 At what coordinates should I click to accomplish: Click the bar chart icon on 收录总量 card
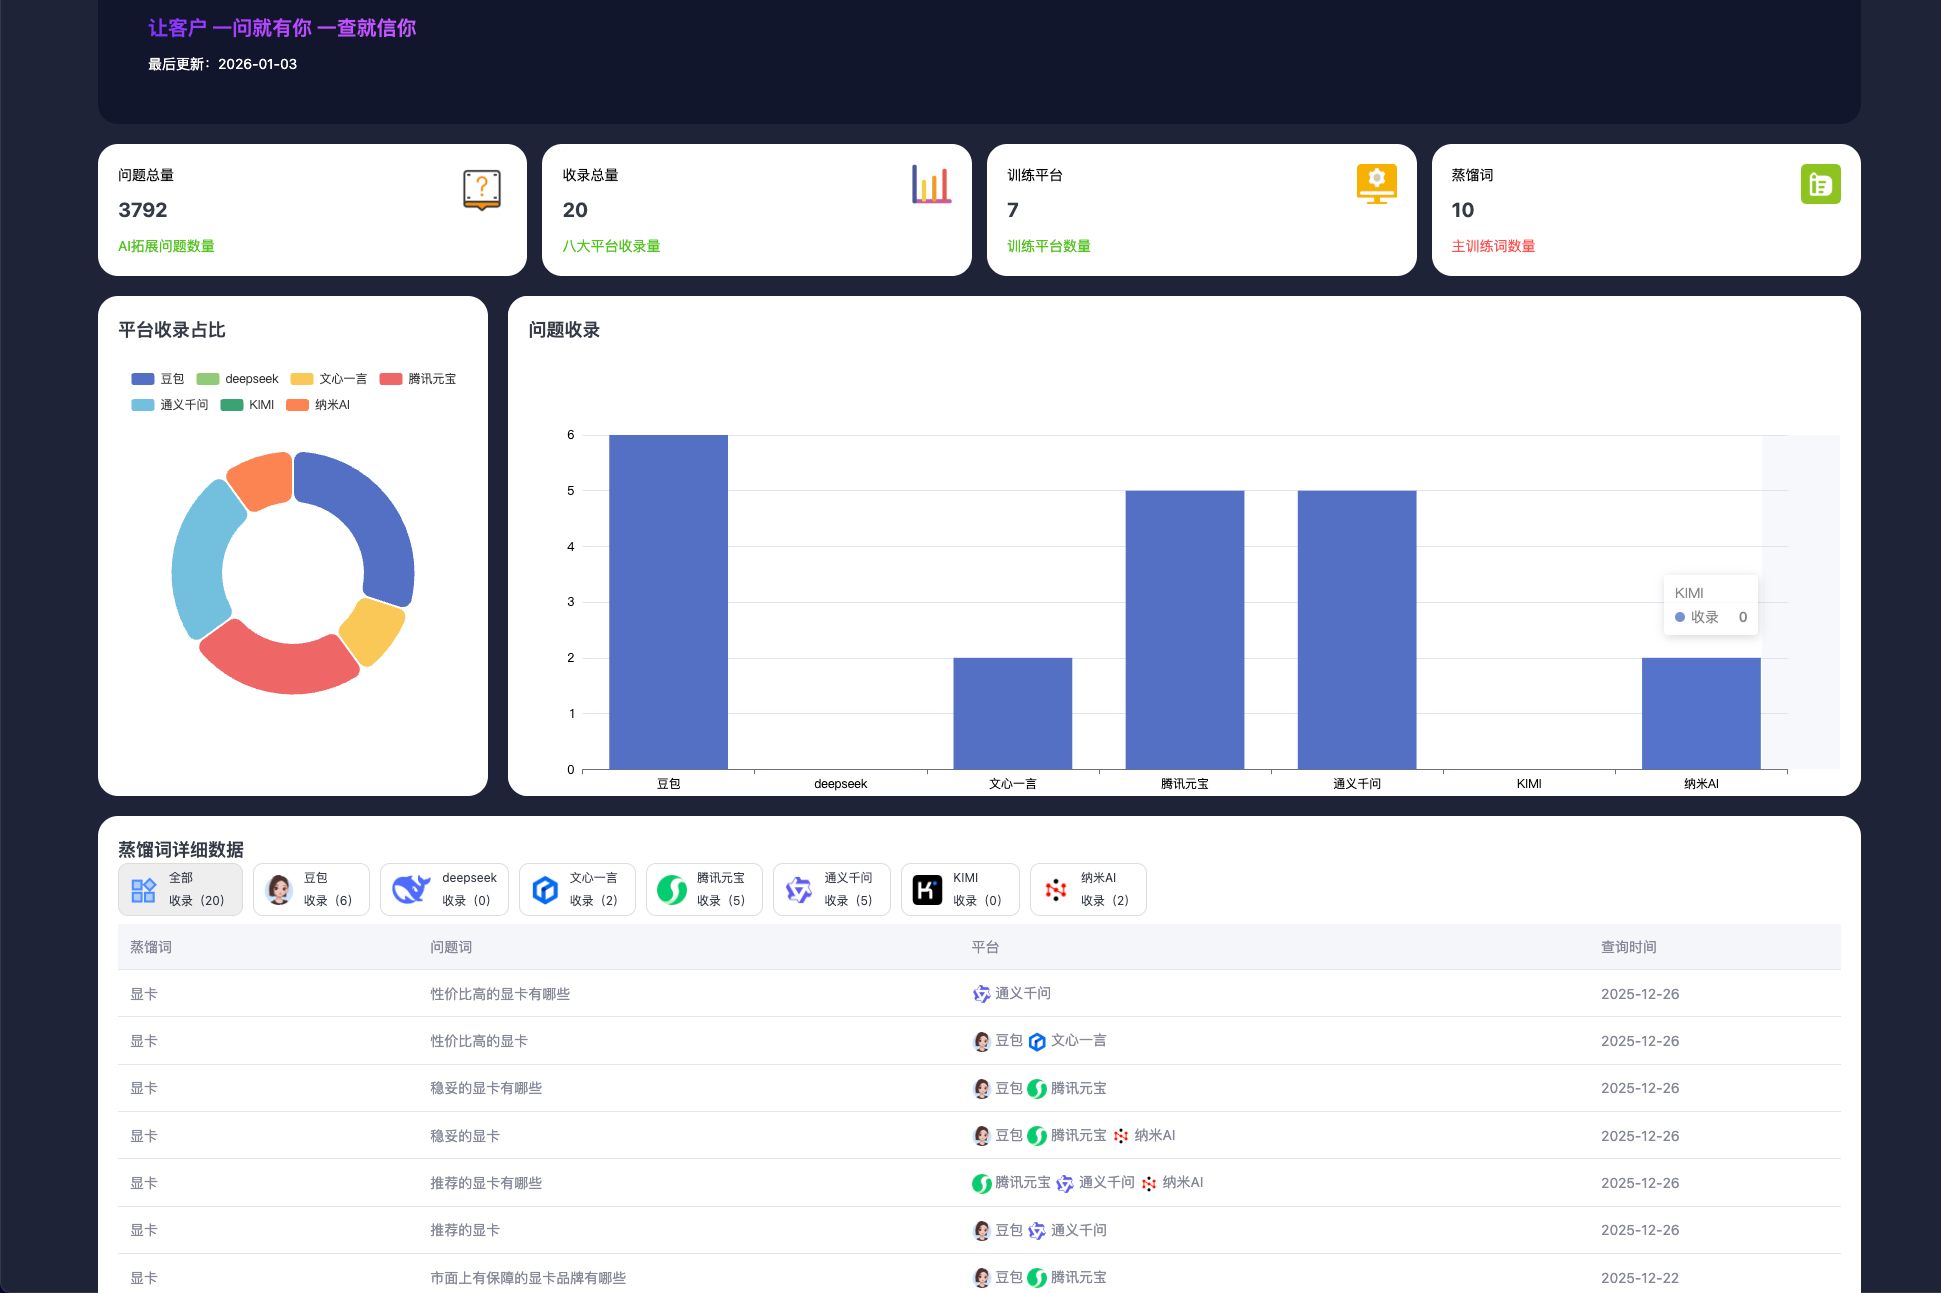tap(931, 185)
